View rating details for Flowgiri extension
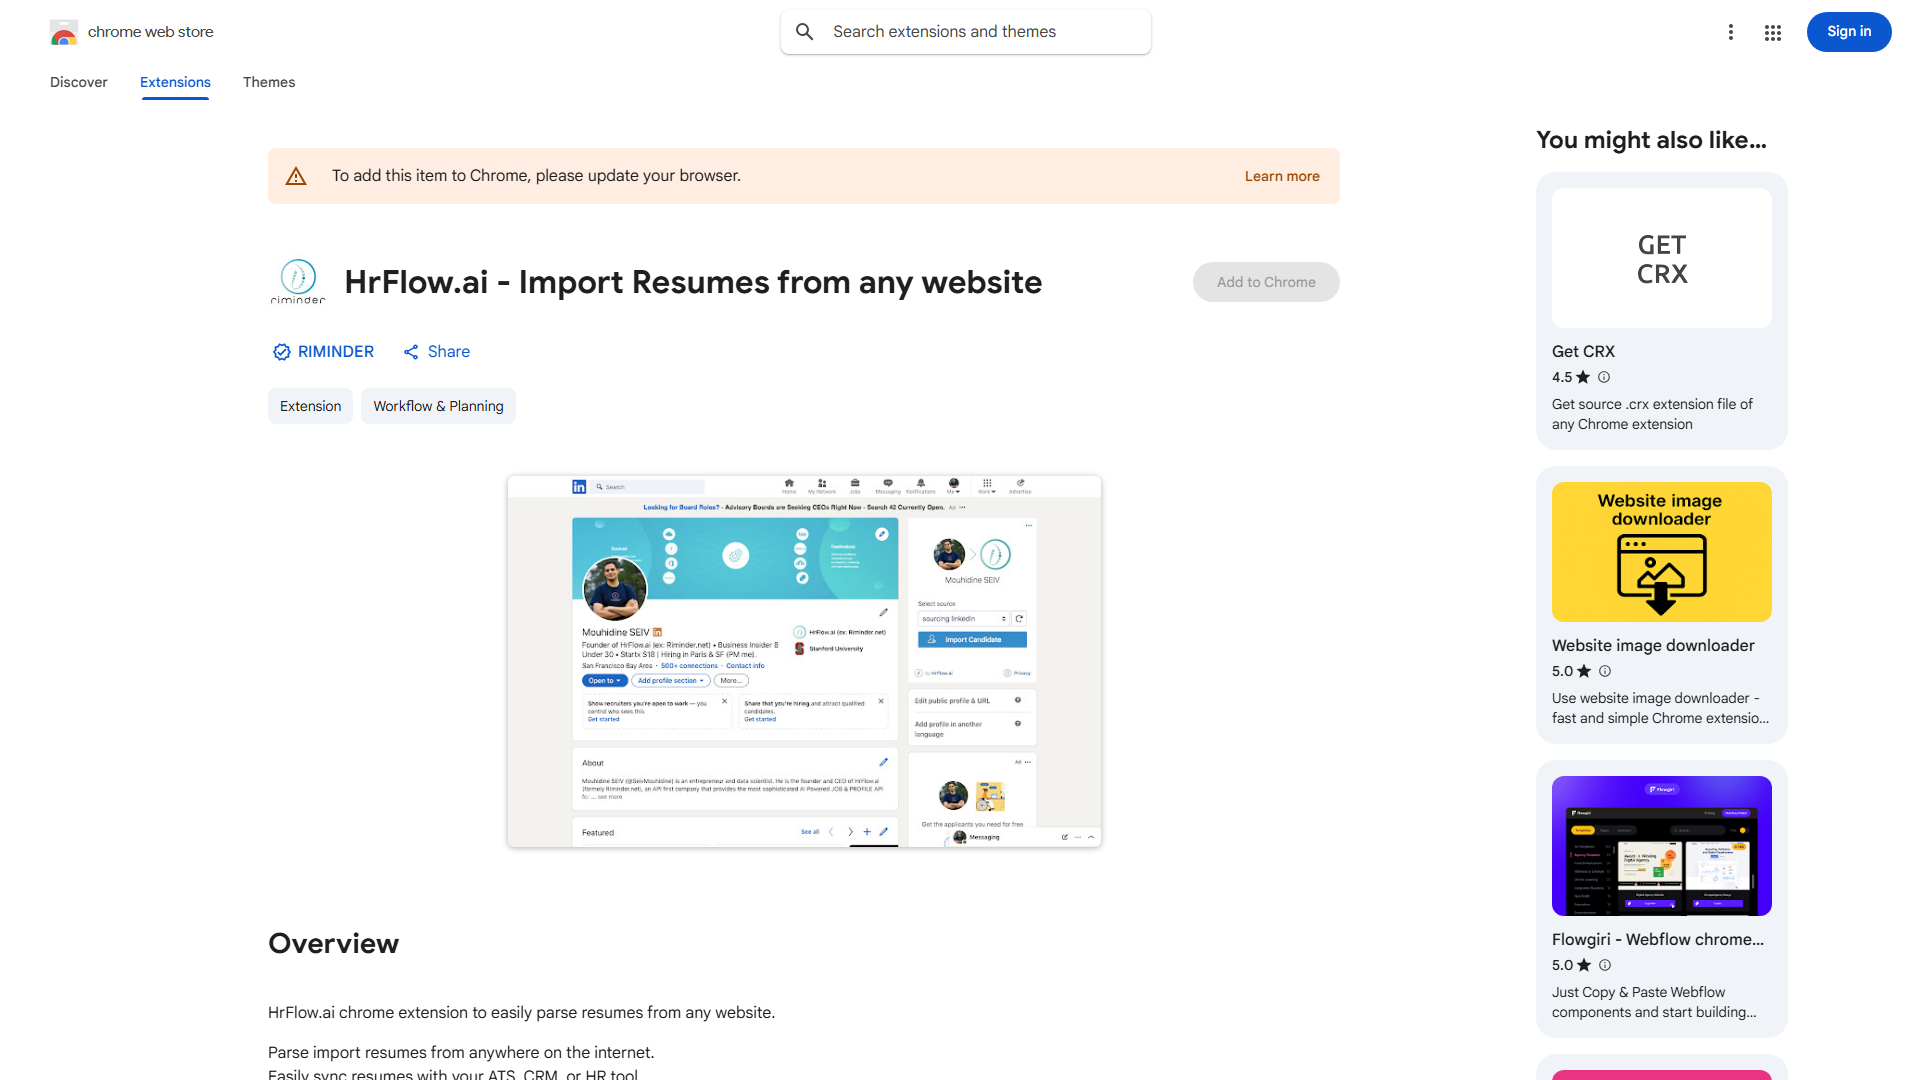 coord(1605,965)
